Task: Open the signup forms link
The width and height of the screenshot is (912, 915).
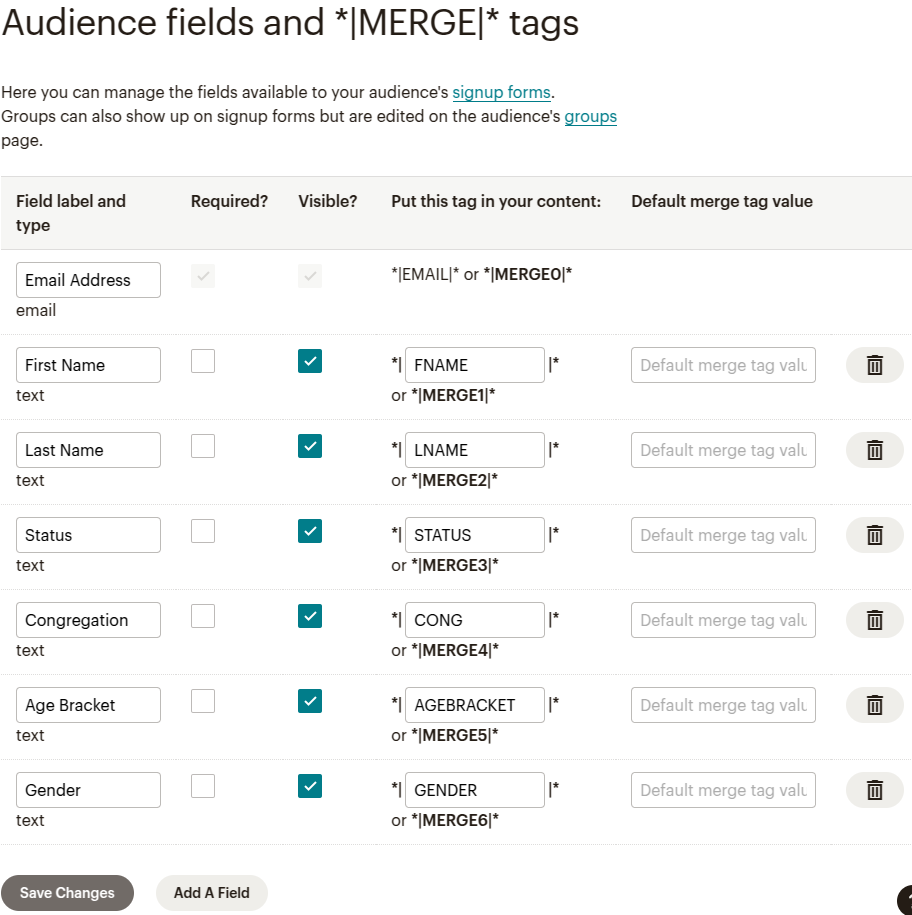Action: (x=501, y=92)
